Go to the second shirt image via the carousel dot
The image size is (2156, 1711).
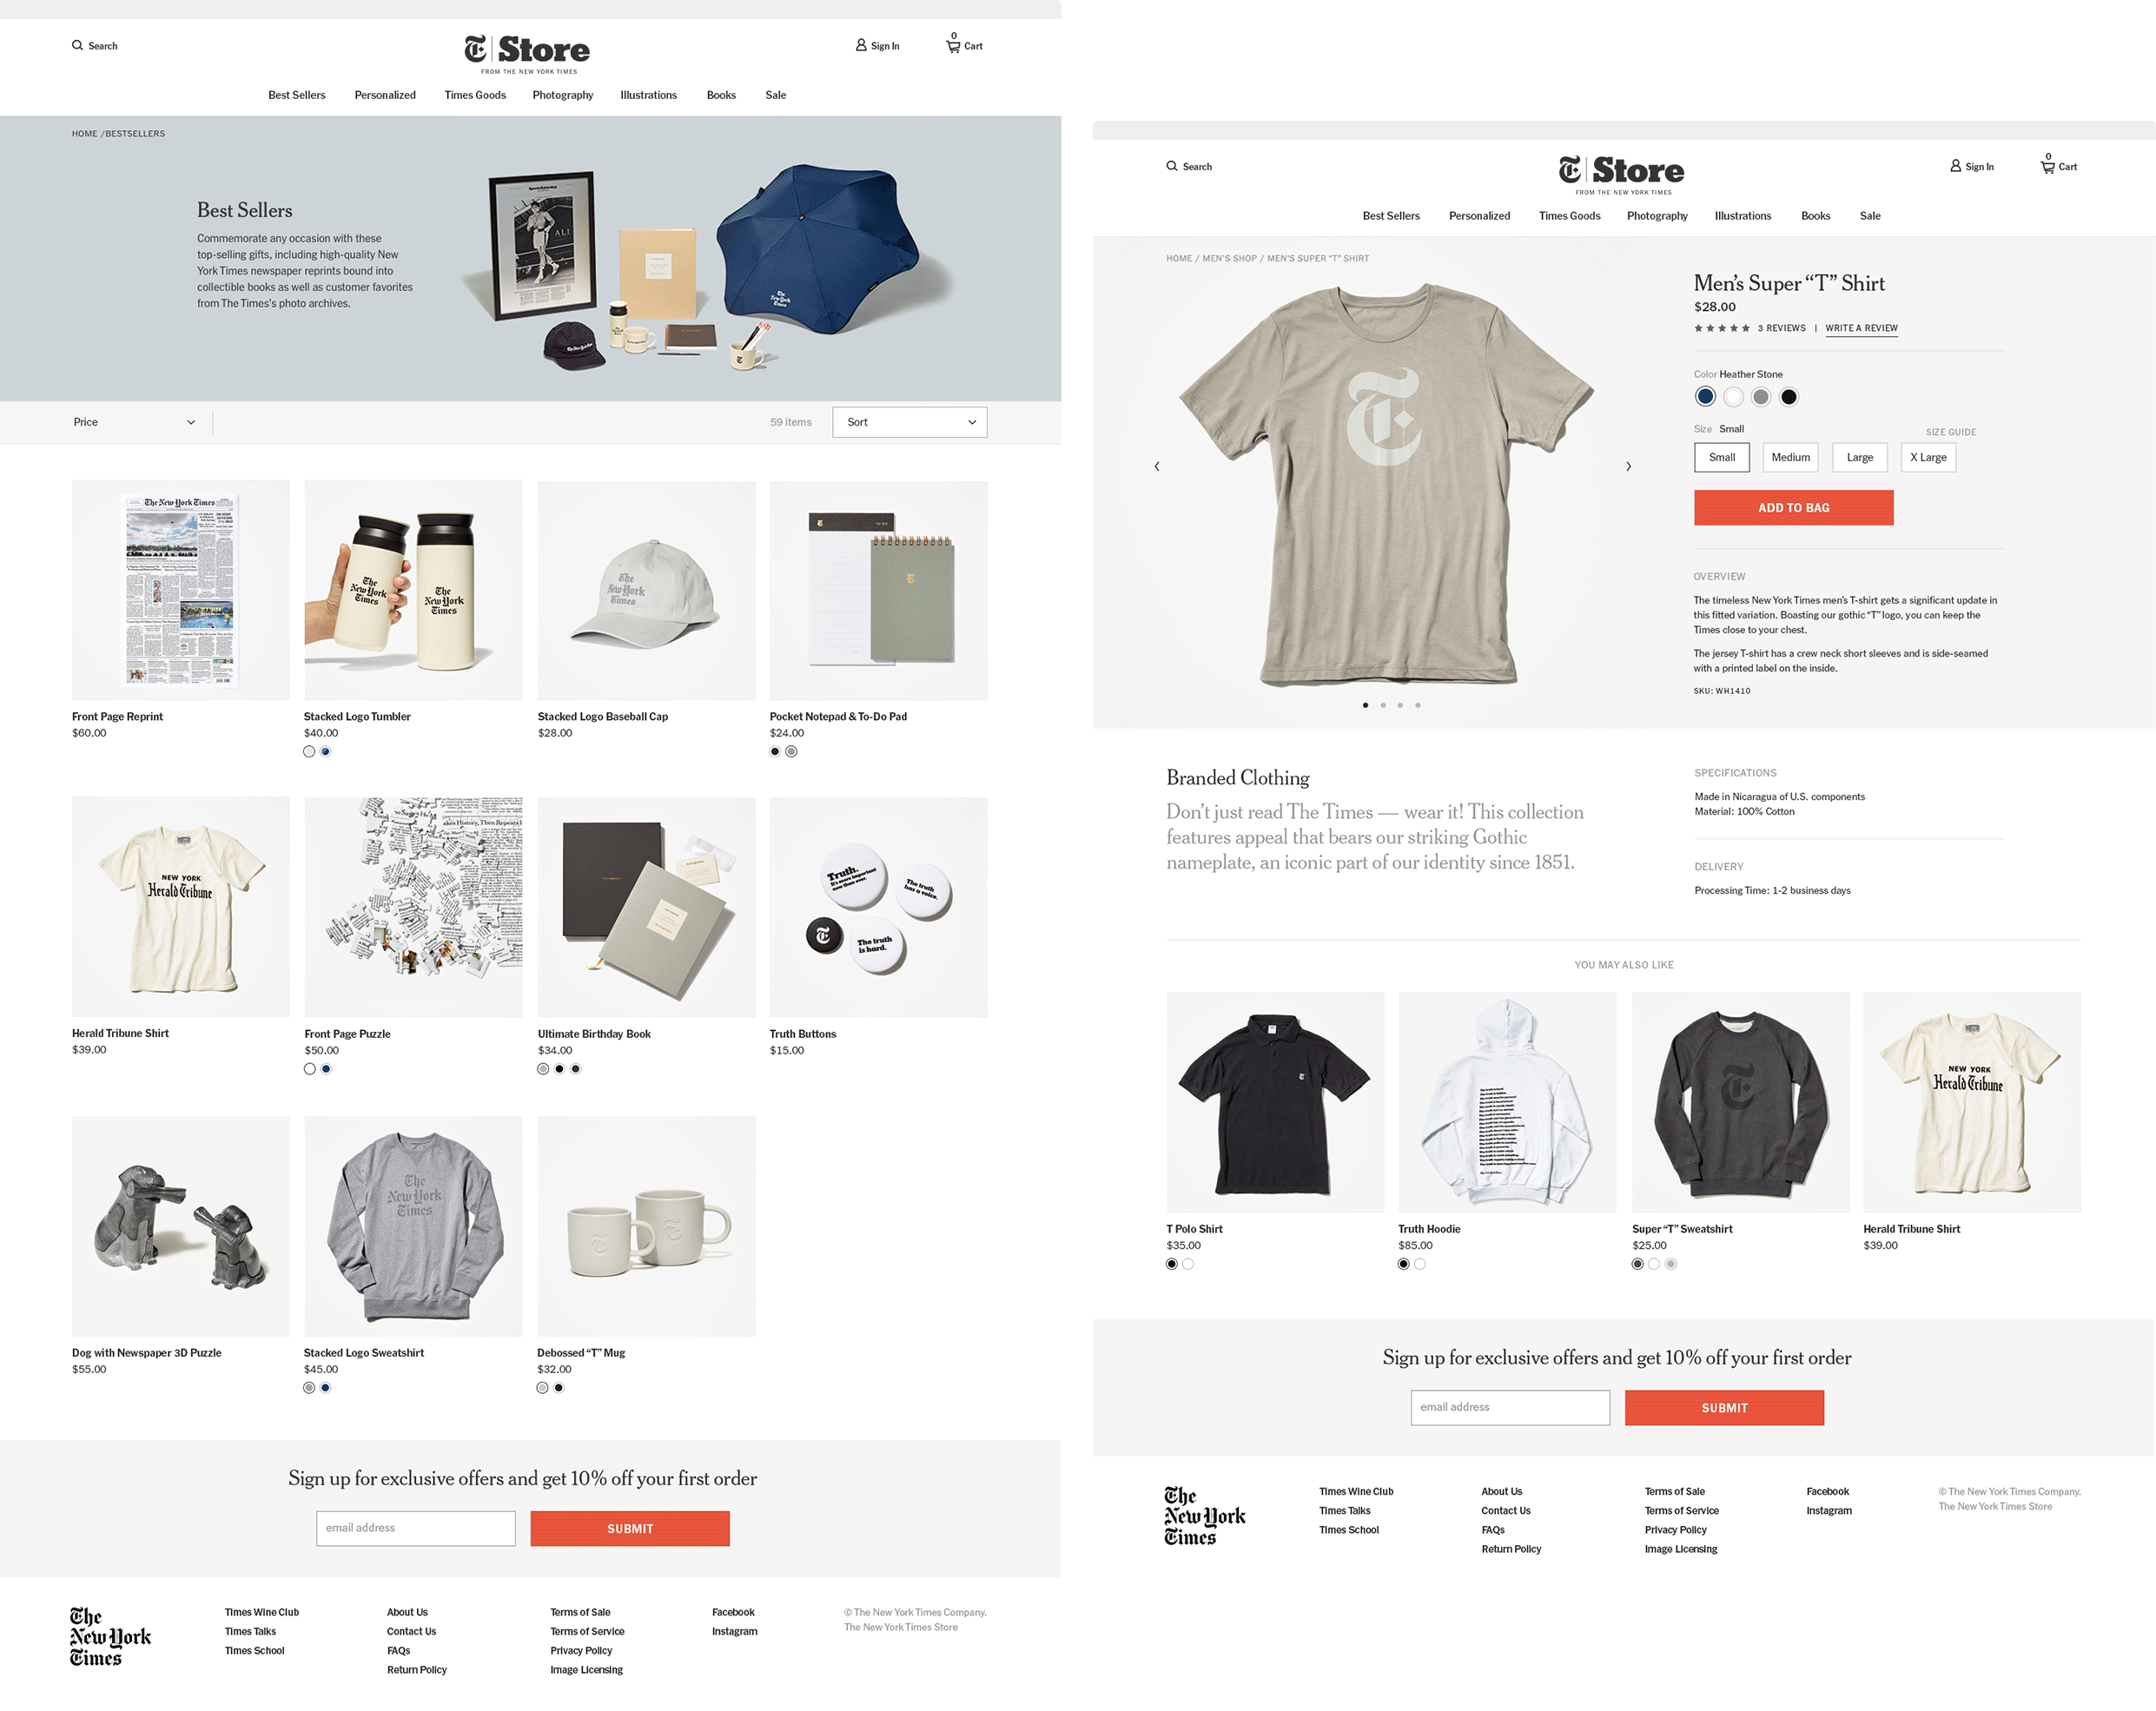1383,705
